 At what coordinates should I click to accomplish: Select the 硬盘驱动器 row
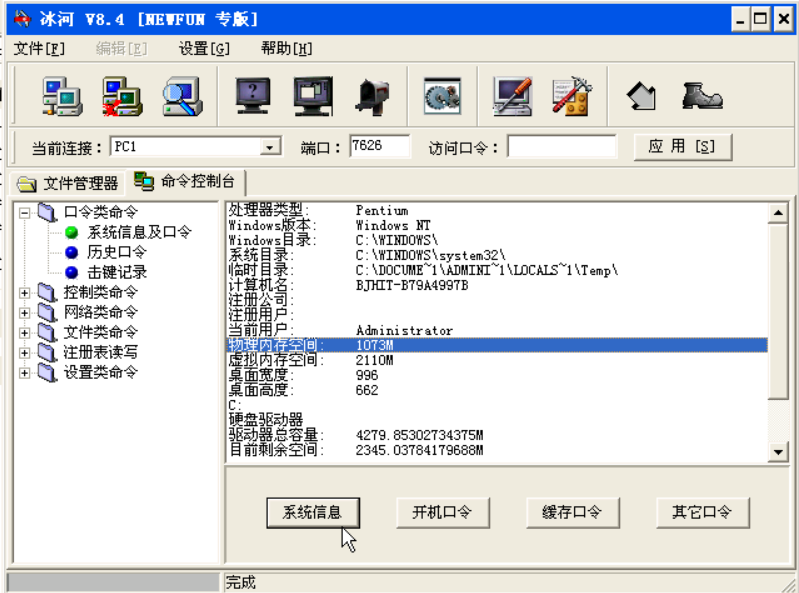pos(497,421)
